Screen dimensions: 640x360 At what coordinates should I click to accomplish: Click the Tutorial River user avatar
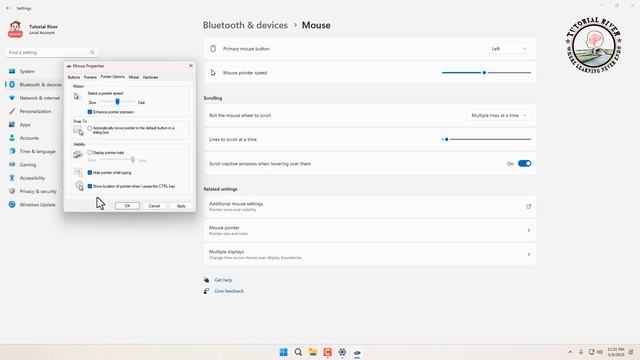[x=15, y=29]
